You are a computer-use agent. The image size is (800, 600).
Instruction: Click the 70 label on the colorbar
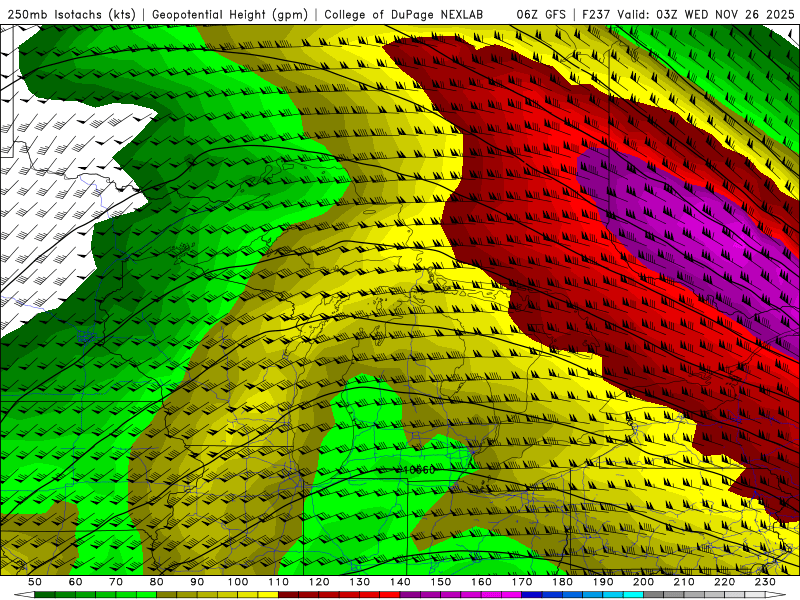coord(116,582)
